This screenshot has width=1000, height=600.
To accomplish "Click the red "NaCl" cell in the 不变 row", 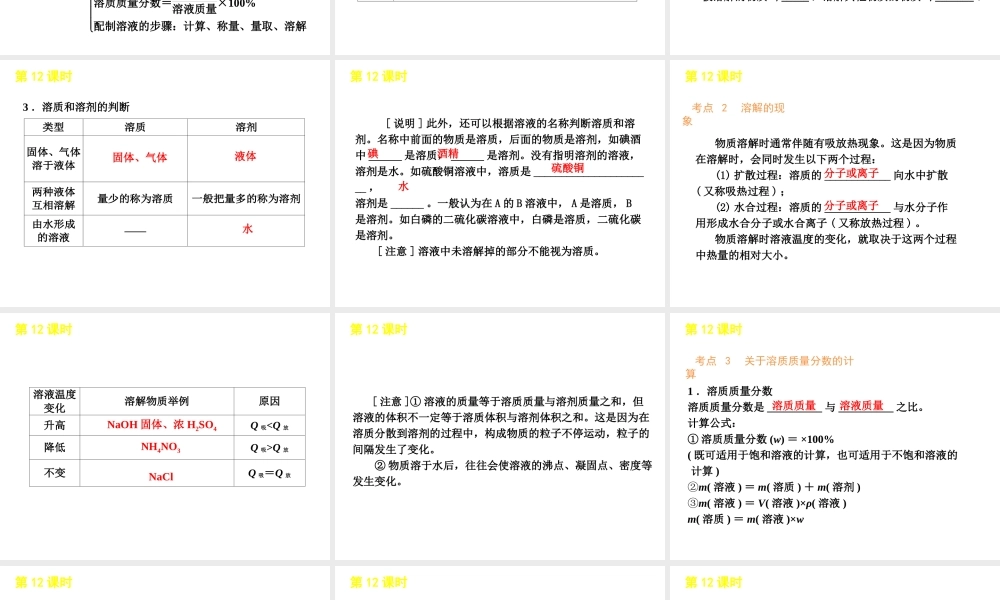I will click(160, 473).
